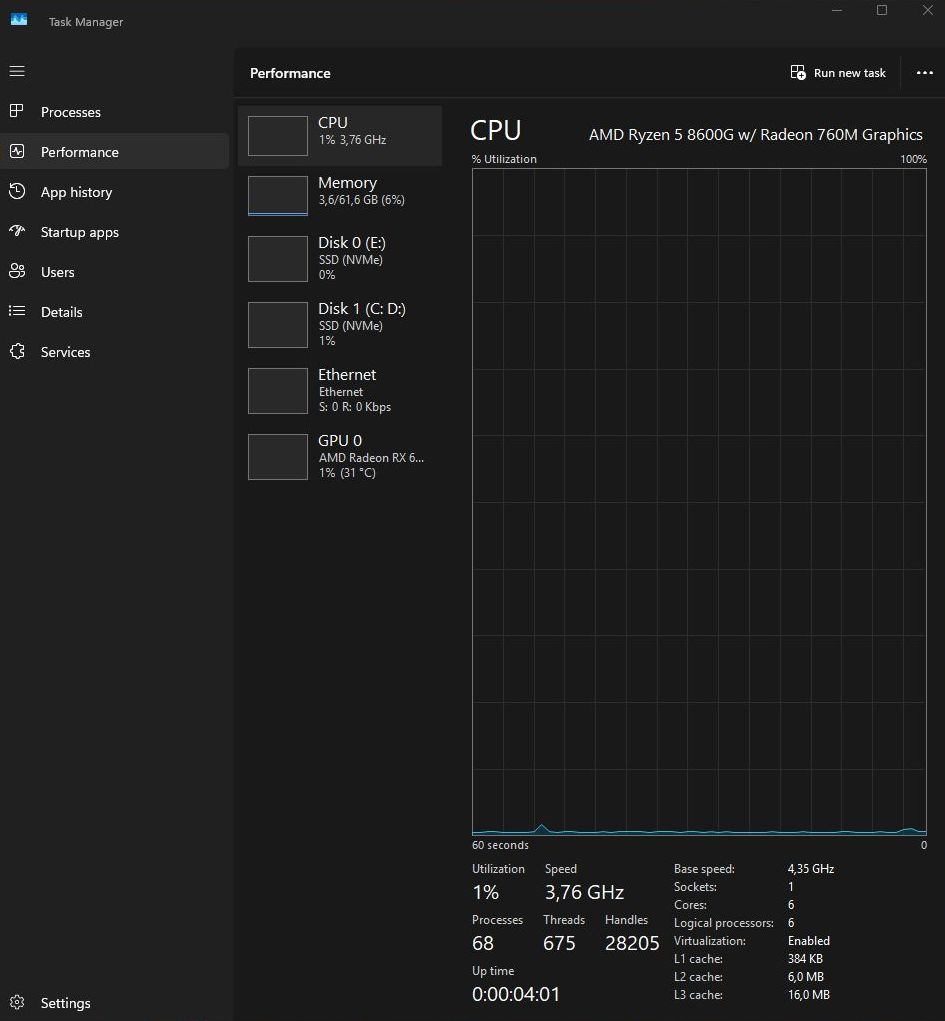Show GPU 0 AMD Radeon graph
The width and height of the screenshot is (945, 1021).
[278, 457]
